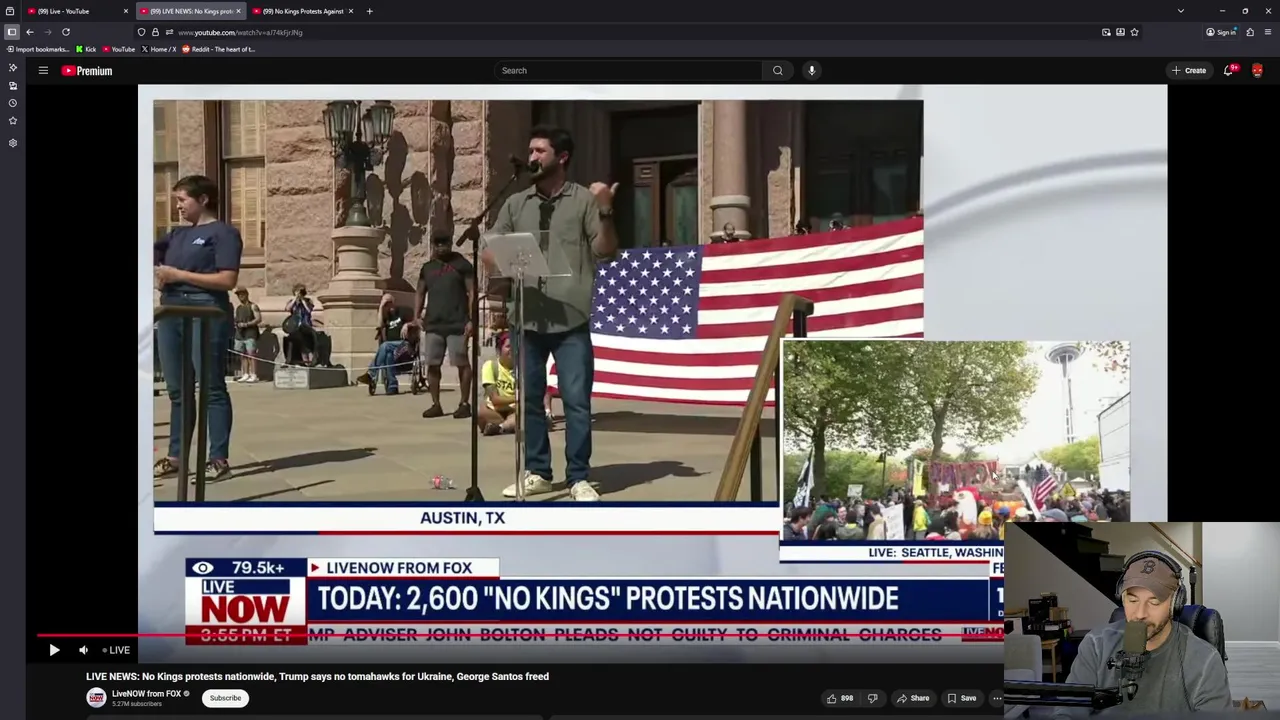1280x720 pixels.
Task: Play the live video
Action: click(x=54, y=650)
